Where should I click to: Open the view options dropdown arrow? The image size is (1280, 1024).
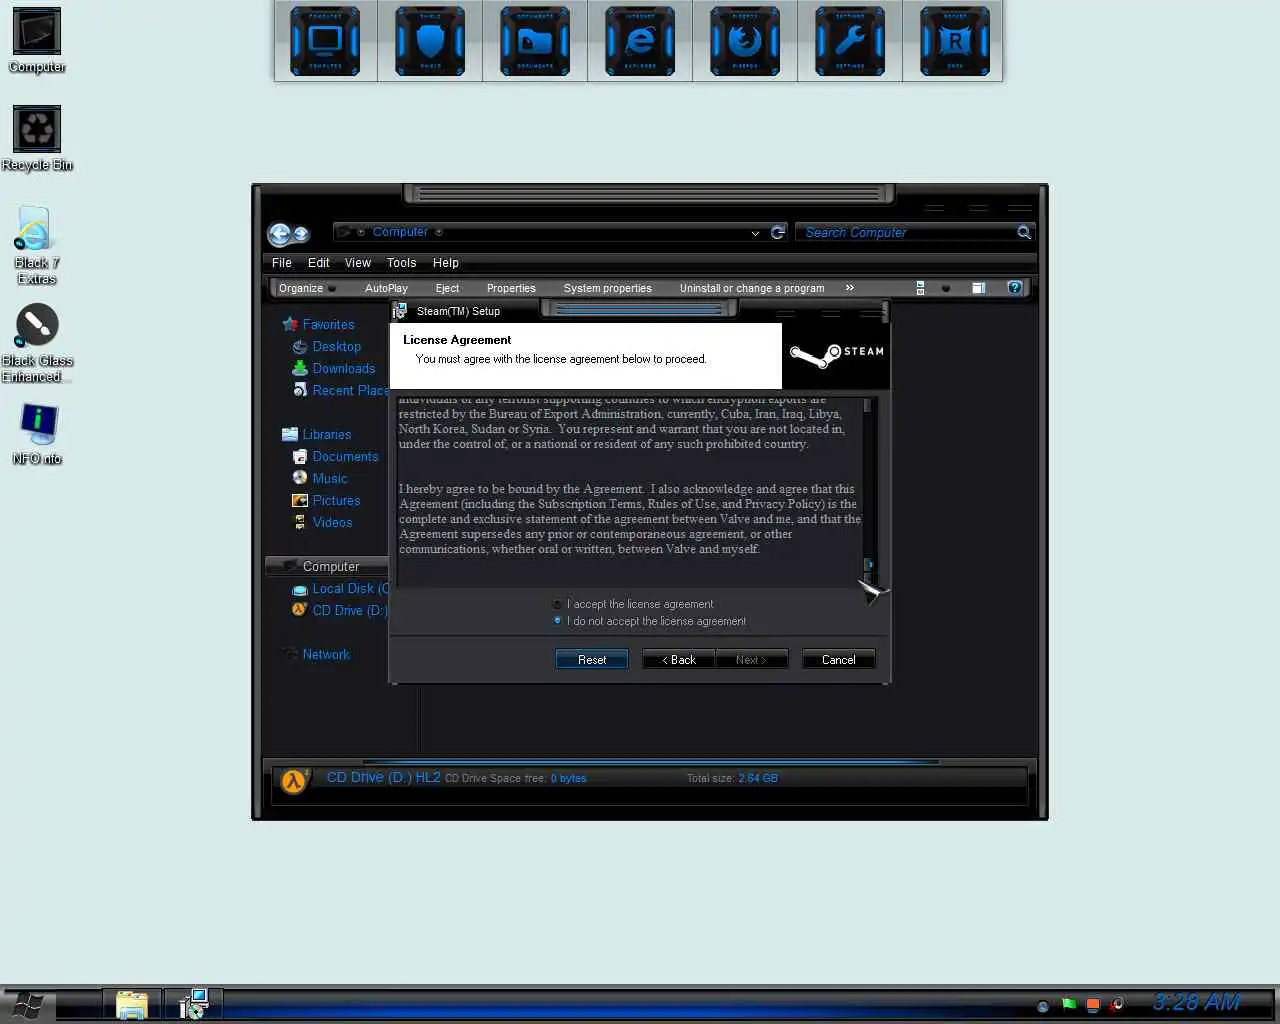tap(946, 288)
